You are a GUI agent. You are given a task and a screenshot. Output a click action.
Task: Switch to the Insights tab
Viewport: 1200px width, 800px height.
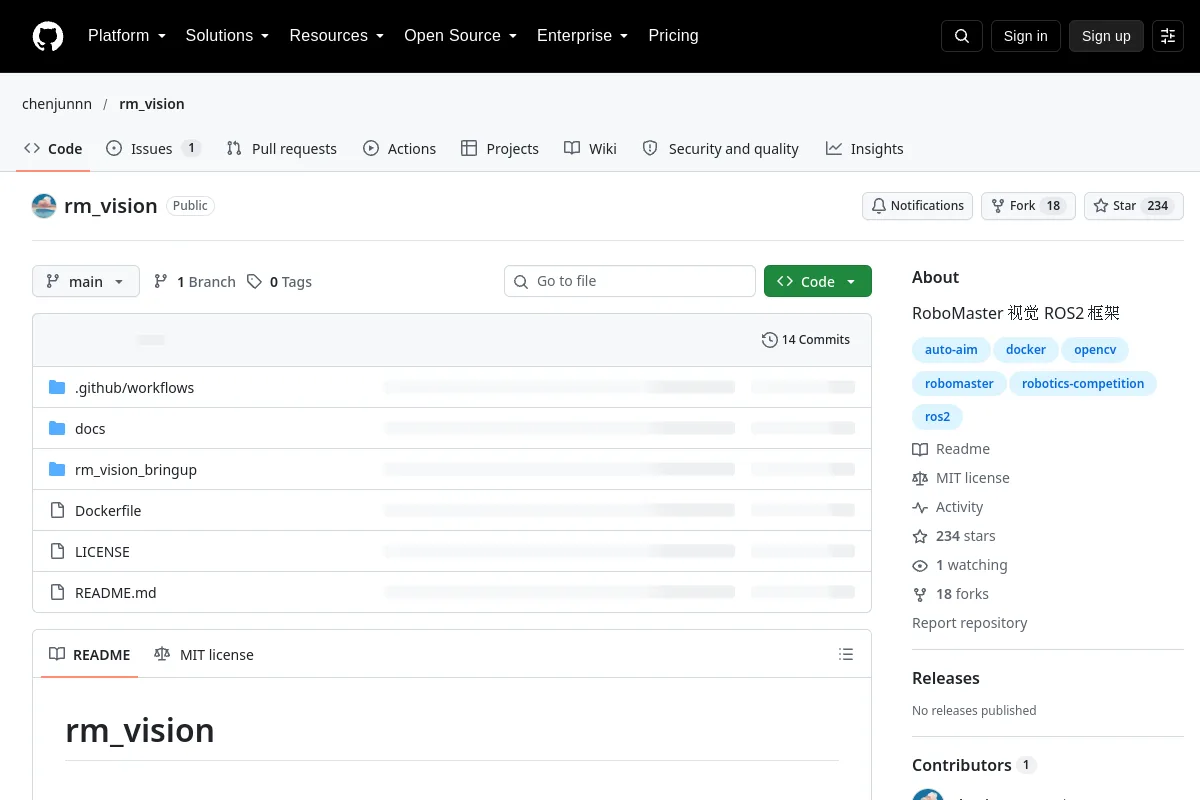(865, 148)
